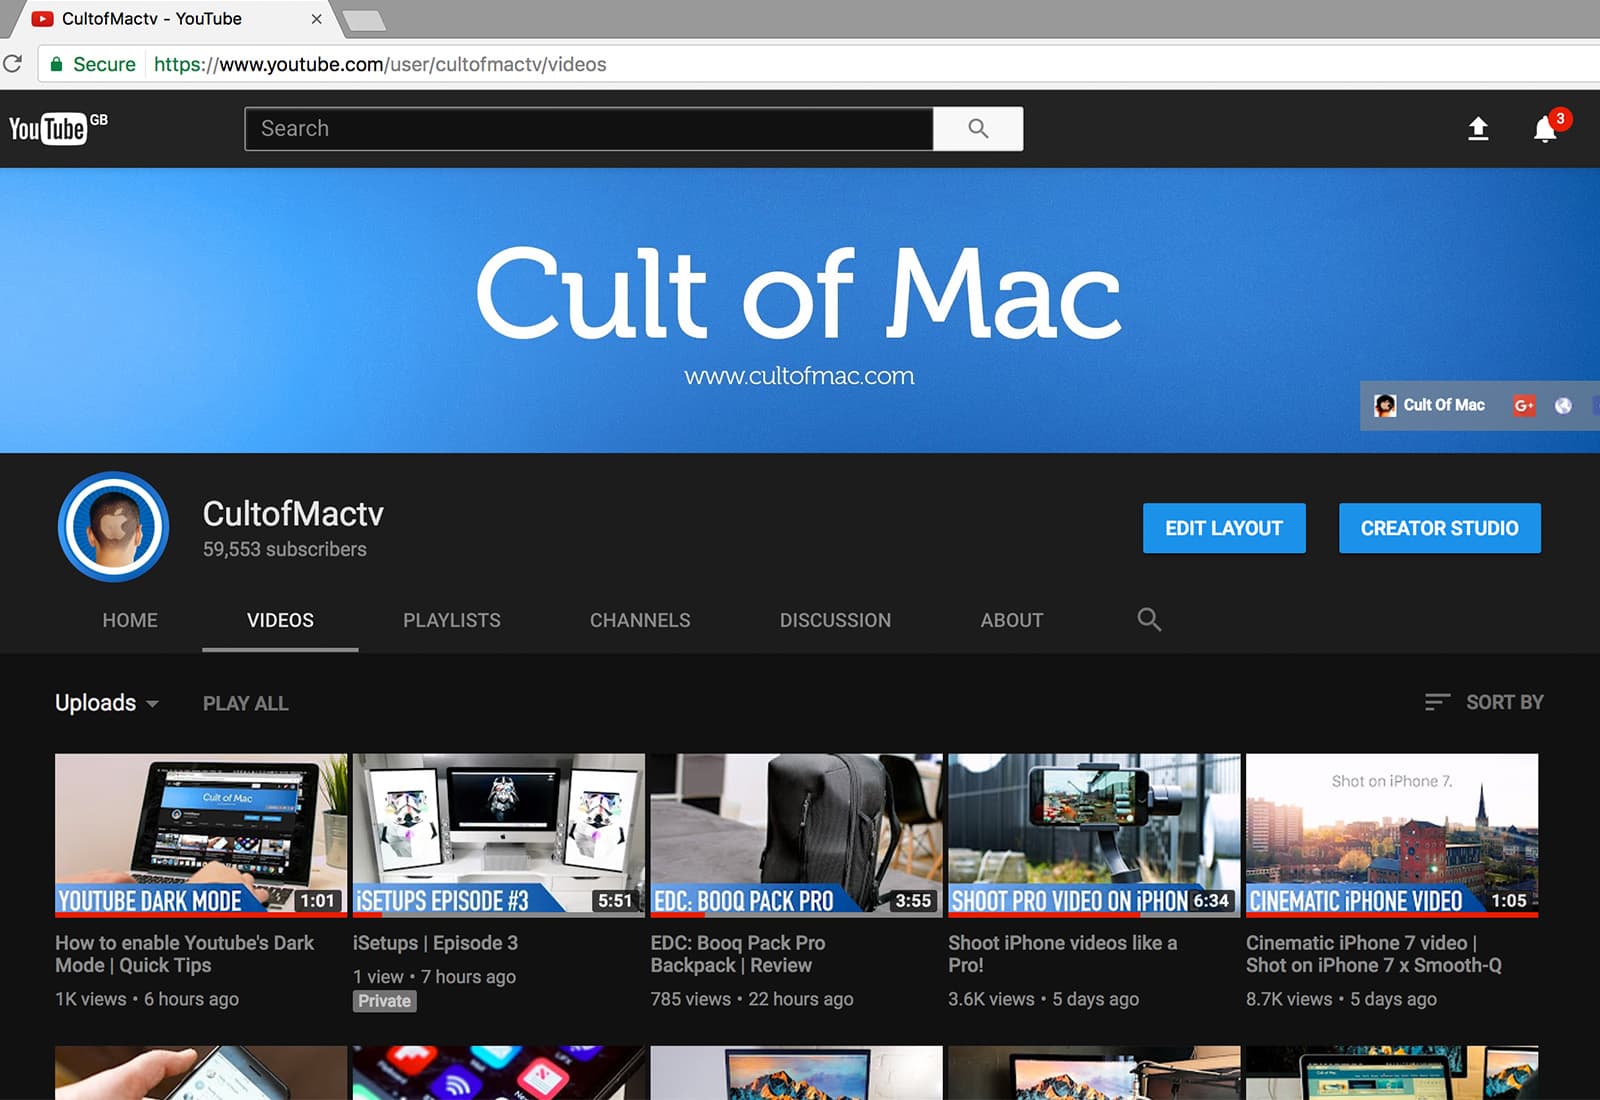Go to the About tab
1600x1100 pixels.
1011,620
